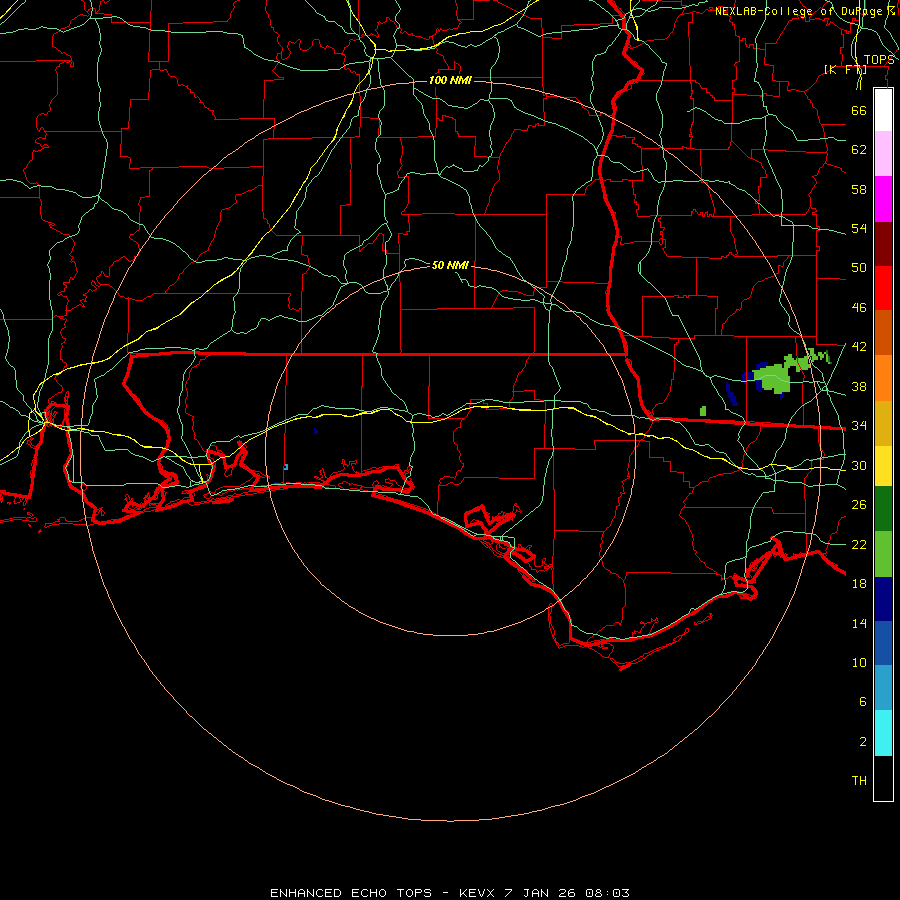Click the medium blue legend swatch
Viewport: 900px width, 900px height.
pos(883,643)
